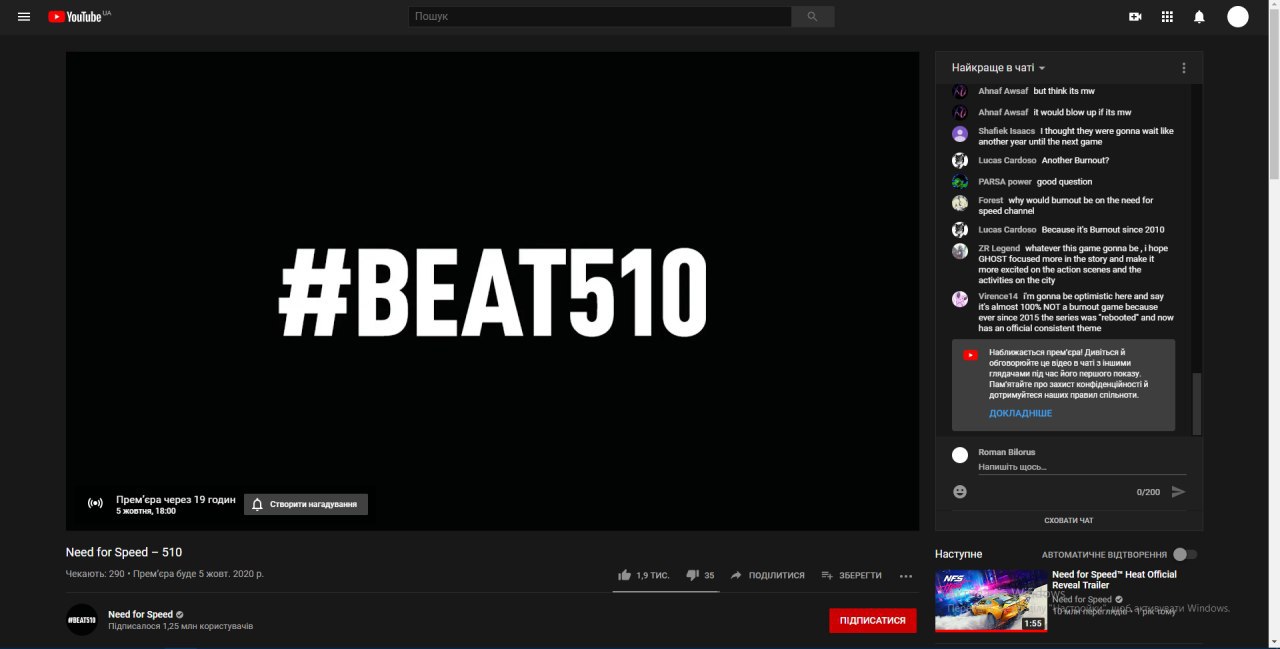Click the search magnifier button
This screenshot has width=1280, height=649.
click(812, 17)
